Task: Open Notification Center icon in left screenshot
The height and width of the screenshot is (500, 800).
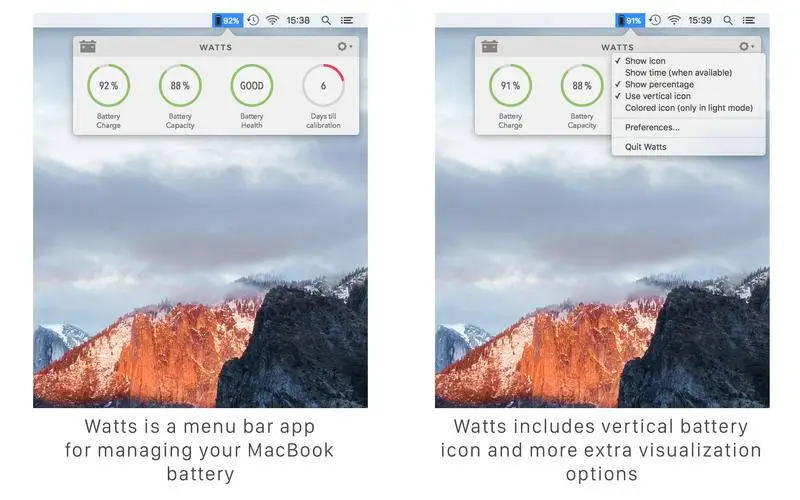Action: [x=347, y=20]
